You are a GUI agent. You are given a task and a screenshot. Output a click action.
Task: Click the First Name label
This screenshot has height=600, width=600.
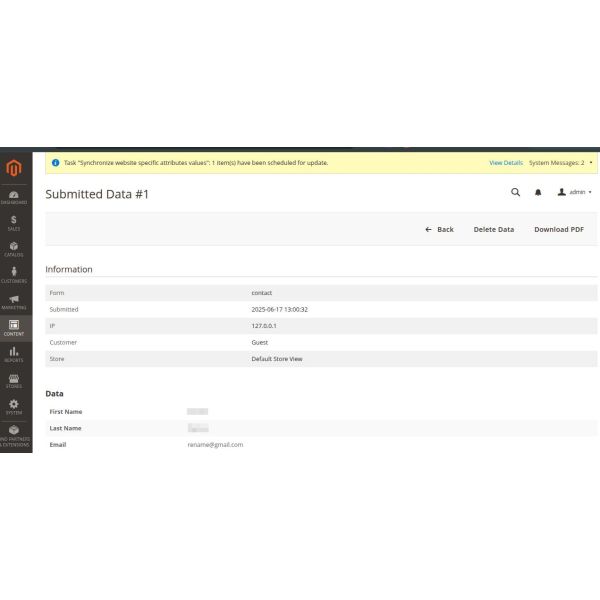66,412
